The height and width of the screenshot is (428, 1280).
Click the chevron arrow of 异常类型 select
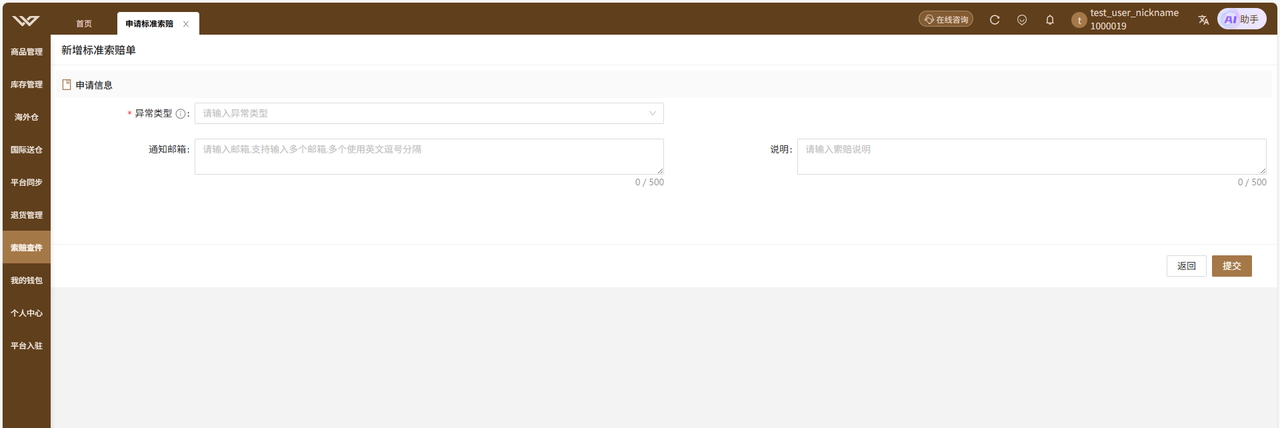(652, 114)
